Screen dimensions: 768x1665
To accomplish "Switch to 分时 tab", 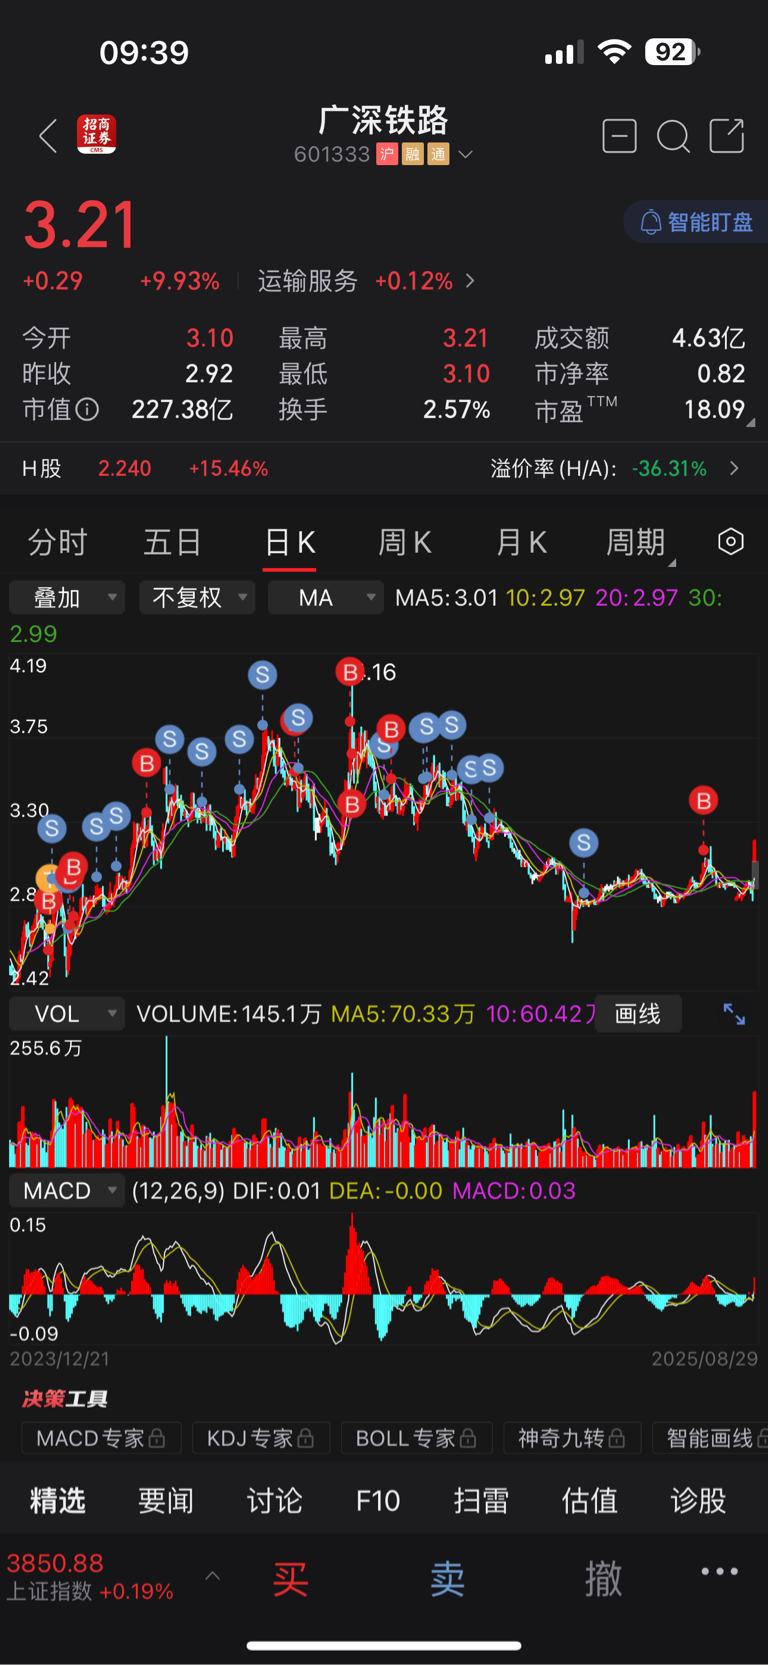I will [57, 542].
